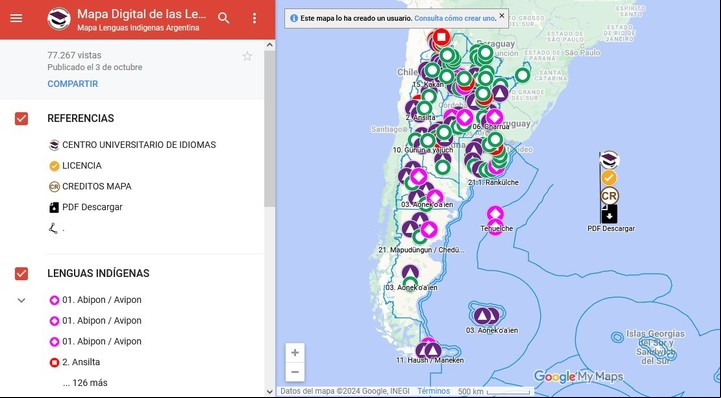
Task: Open the three-dot more options menu
Action: 254,18
